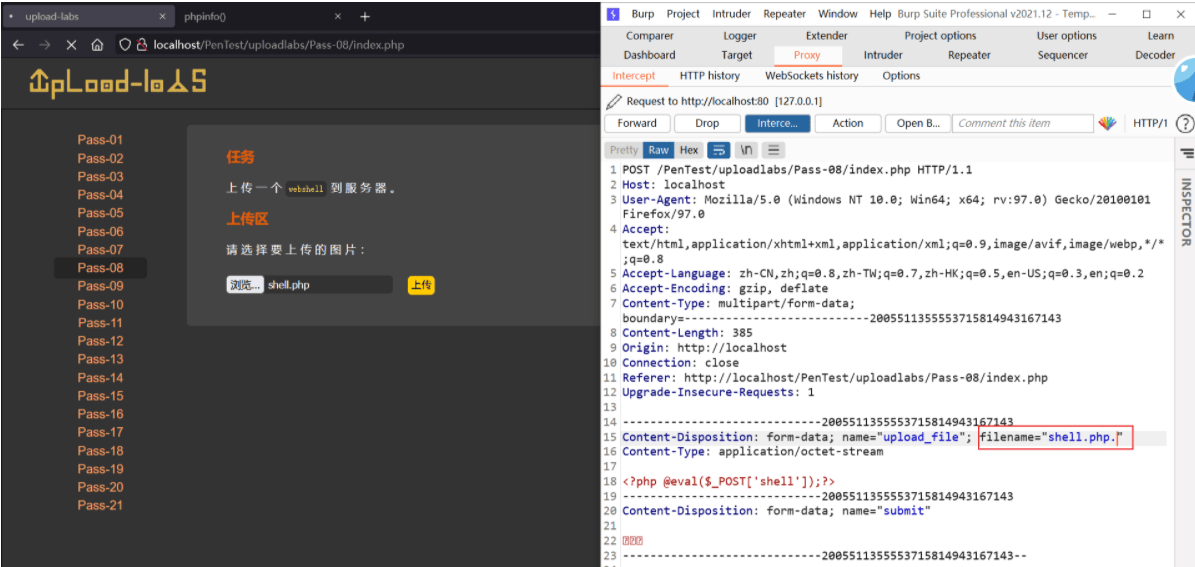Click the Upload-labs logo
The image size is (1195, 567).
(117, 82)
